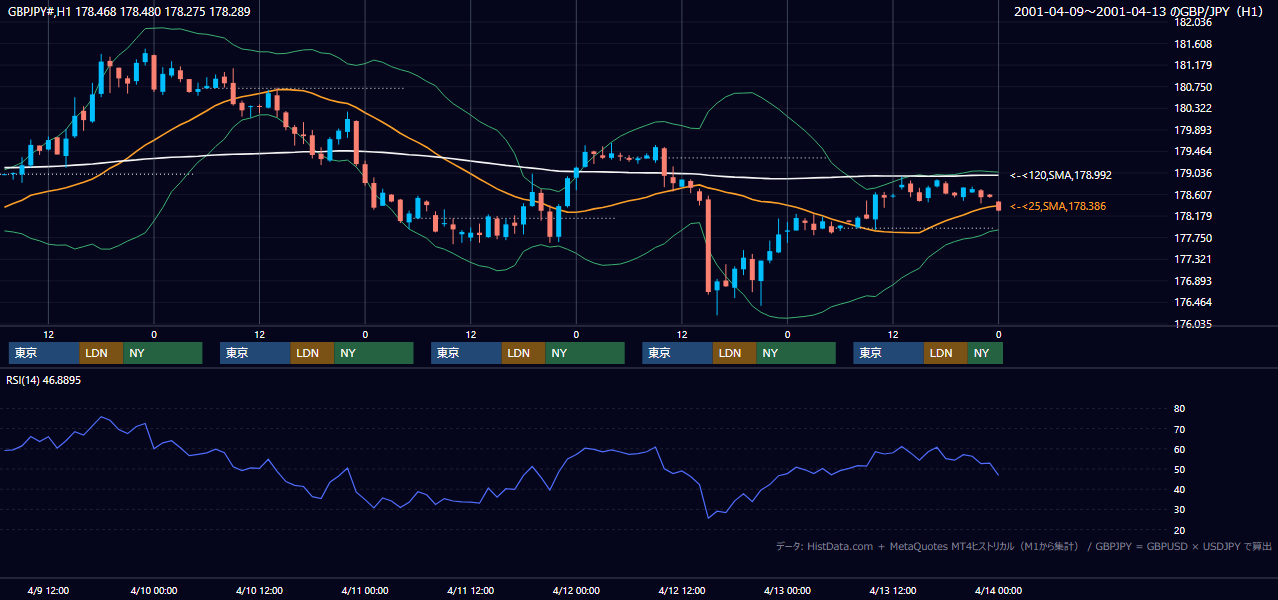Click the 177.321 price axis label
The height and width of the screenshot is (600, 1278).
point(1193,259)
